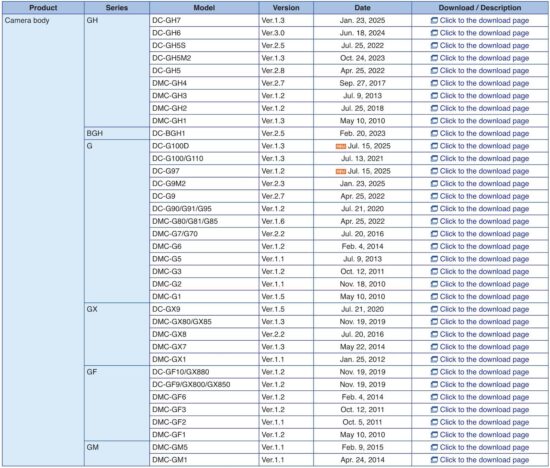Click the NEW badge beside DC-G100D date
The image size is (550, 468).
[x=341, y=146]
